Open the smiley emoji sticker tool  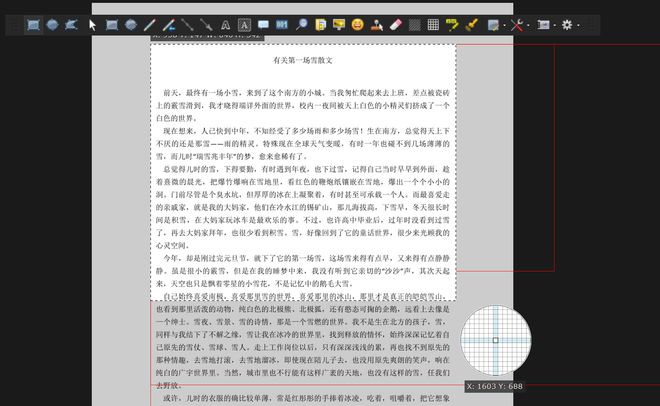pos(358,24)
